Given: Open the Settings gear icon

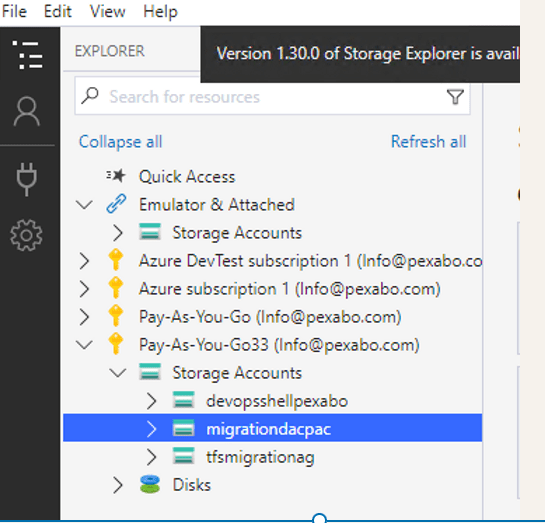Looking at the screenshot, I should coord(26,235).
